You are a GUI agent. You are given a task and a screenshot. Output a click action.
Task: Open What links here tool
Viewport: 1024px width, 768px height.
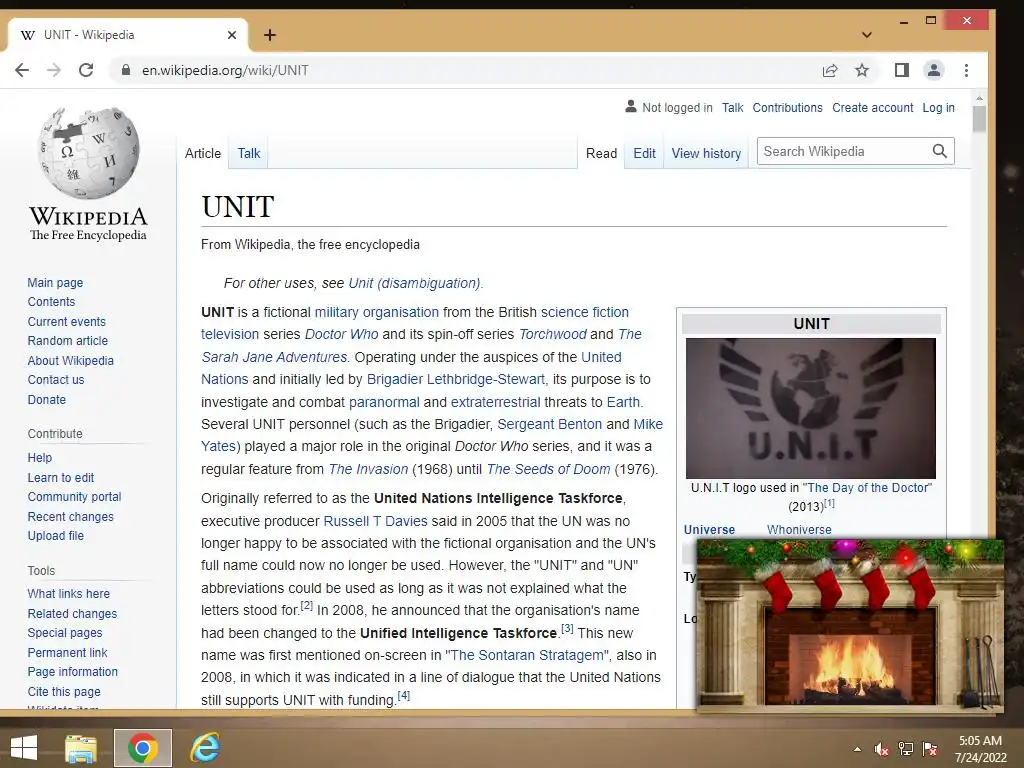69,594
